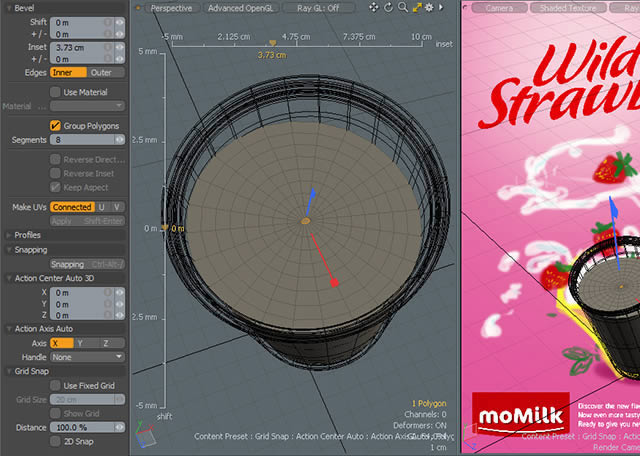Open the Shaded Texture menu in right viewport
This screenshot has height=456, width=640.
tap(568, 8)
